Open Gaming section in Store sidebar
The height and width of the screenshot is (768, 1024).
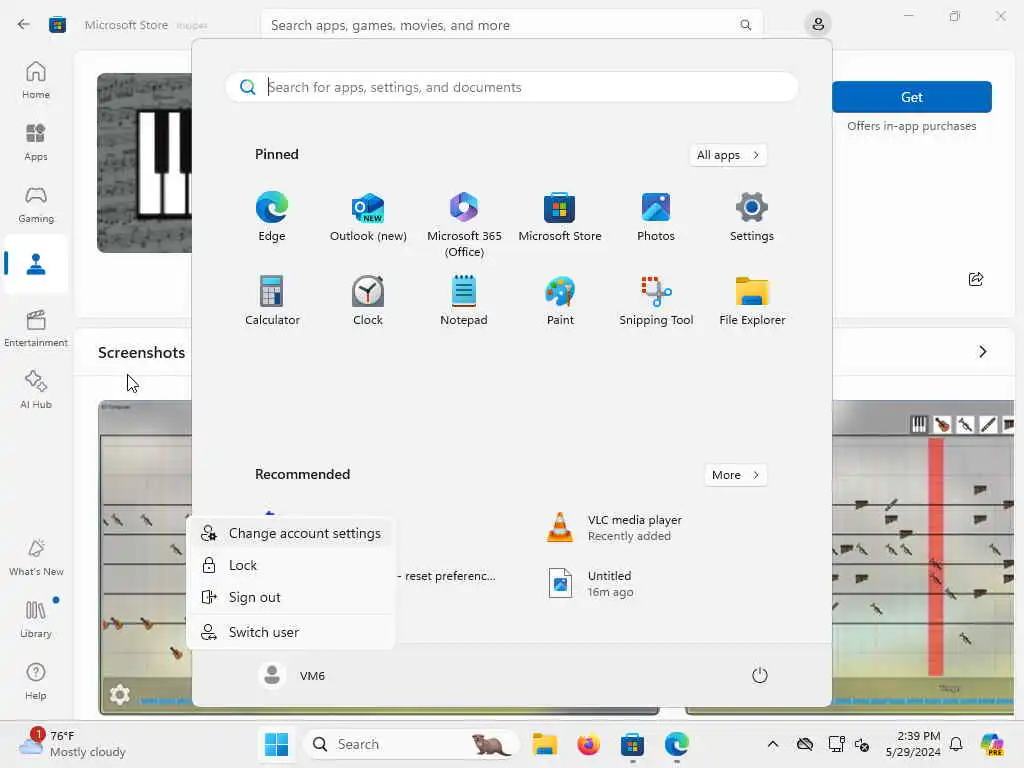pos(36,204)
